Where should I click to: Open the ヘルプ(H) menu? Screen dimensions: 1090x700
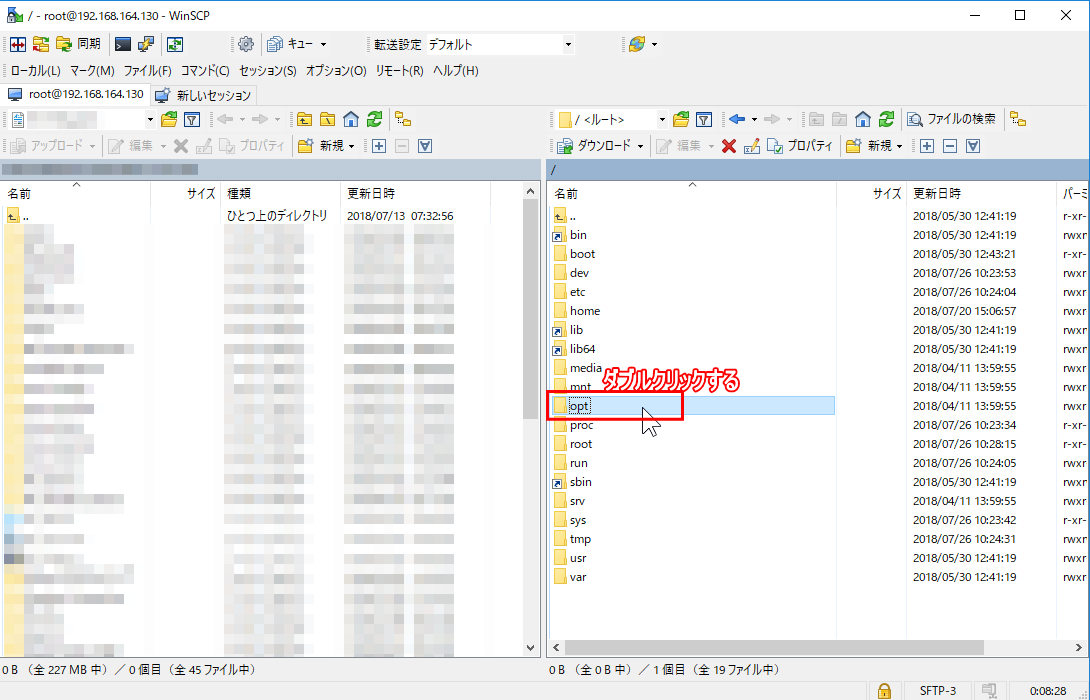pos(455,71)
